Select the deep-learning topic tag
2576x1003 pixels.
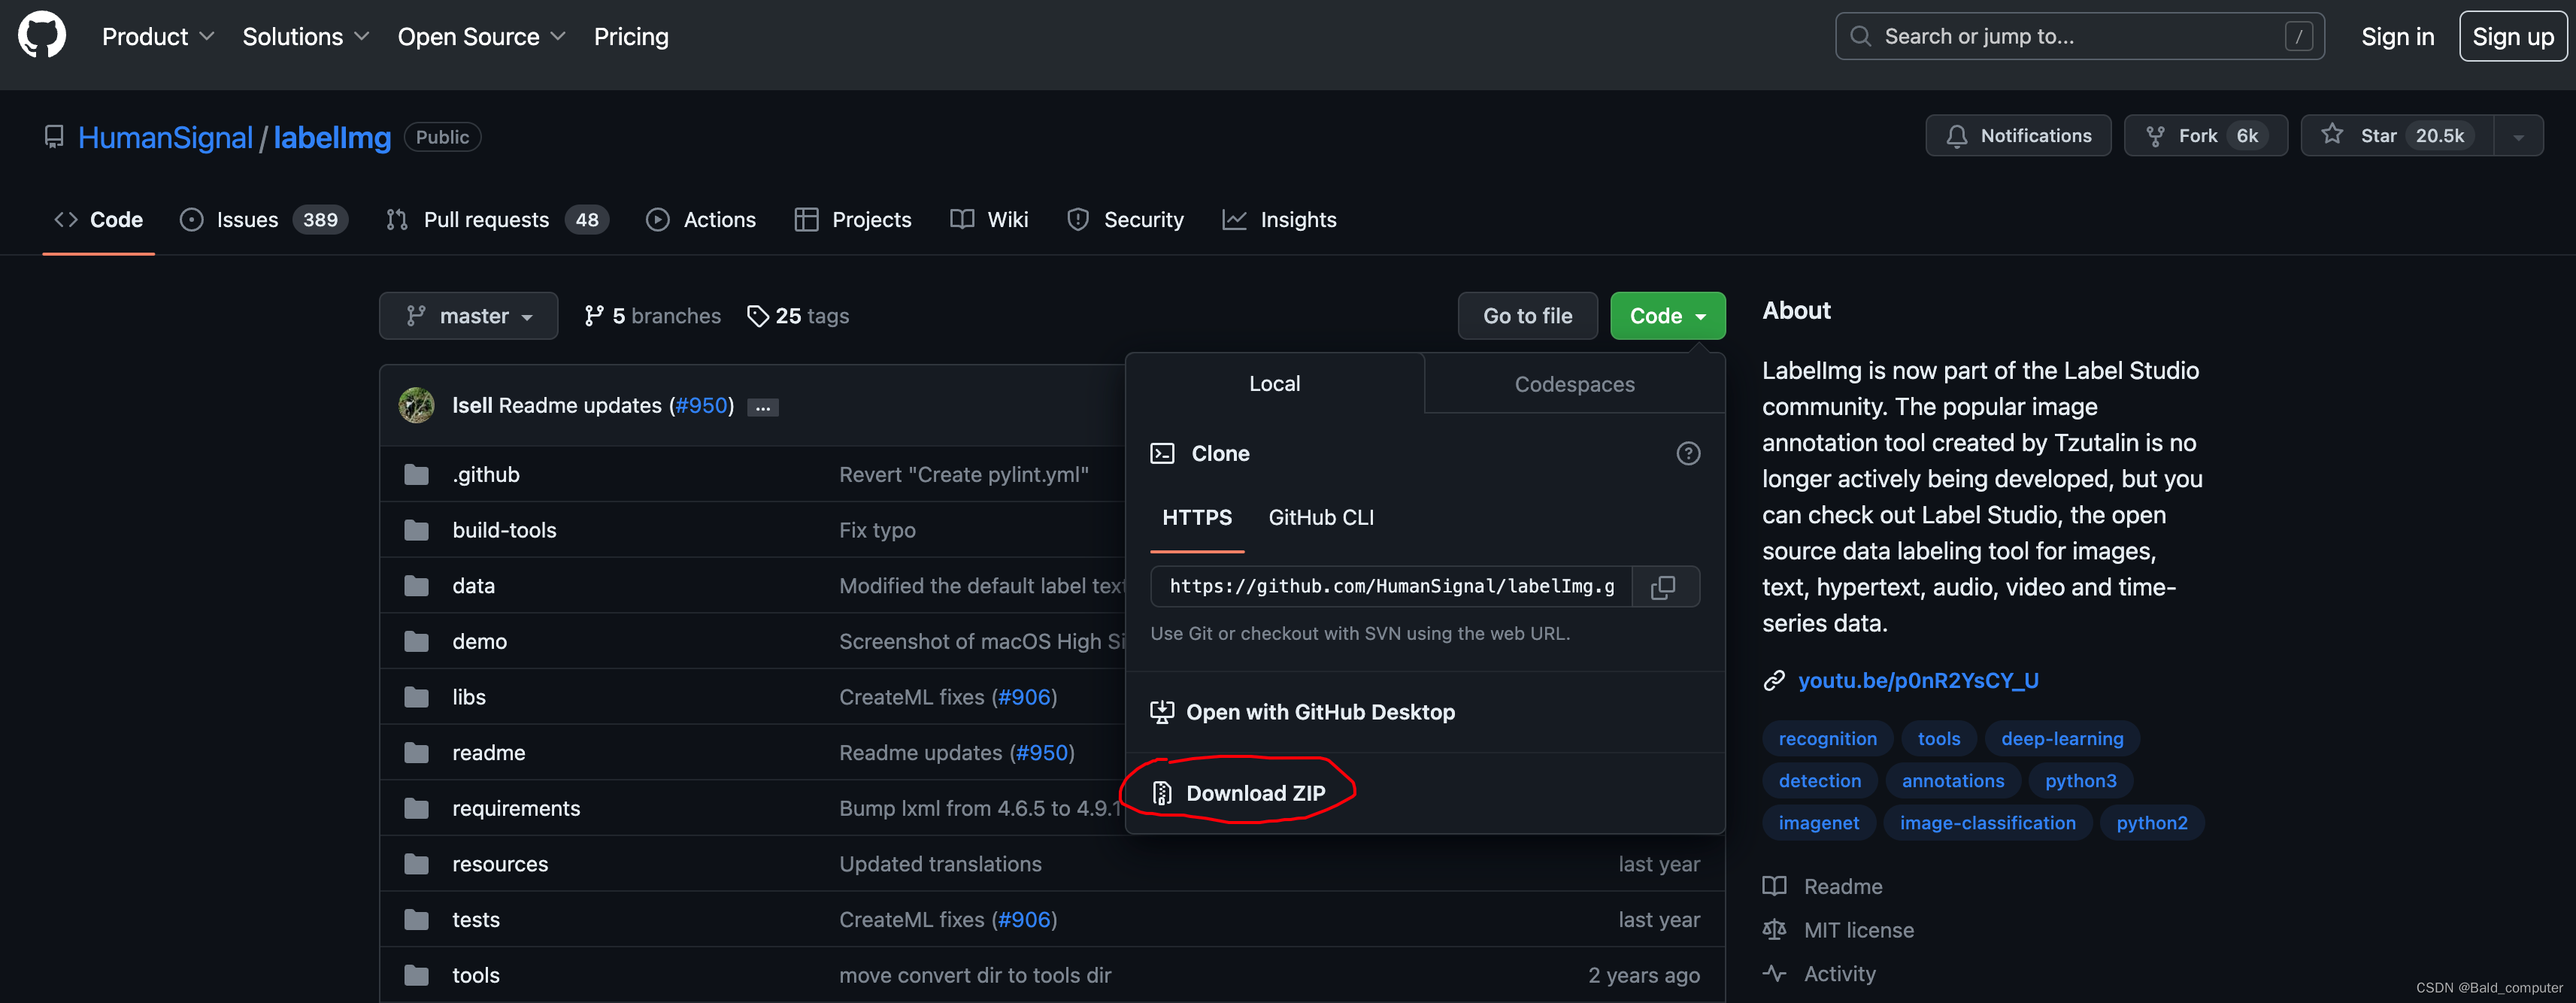tap(2061, 739)
